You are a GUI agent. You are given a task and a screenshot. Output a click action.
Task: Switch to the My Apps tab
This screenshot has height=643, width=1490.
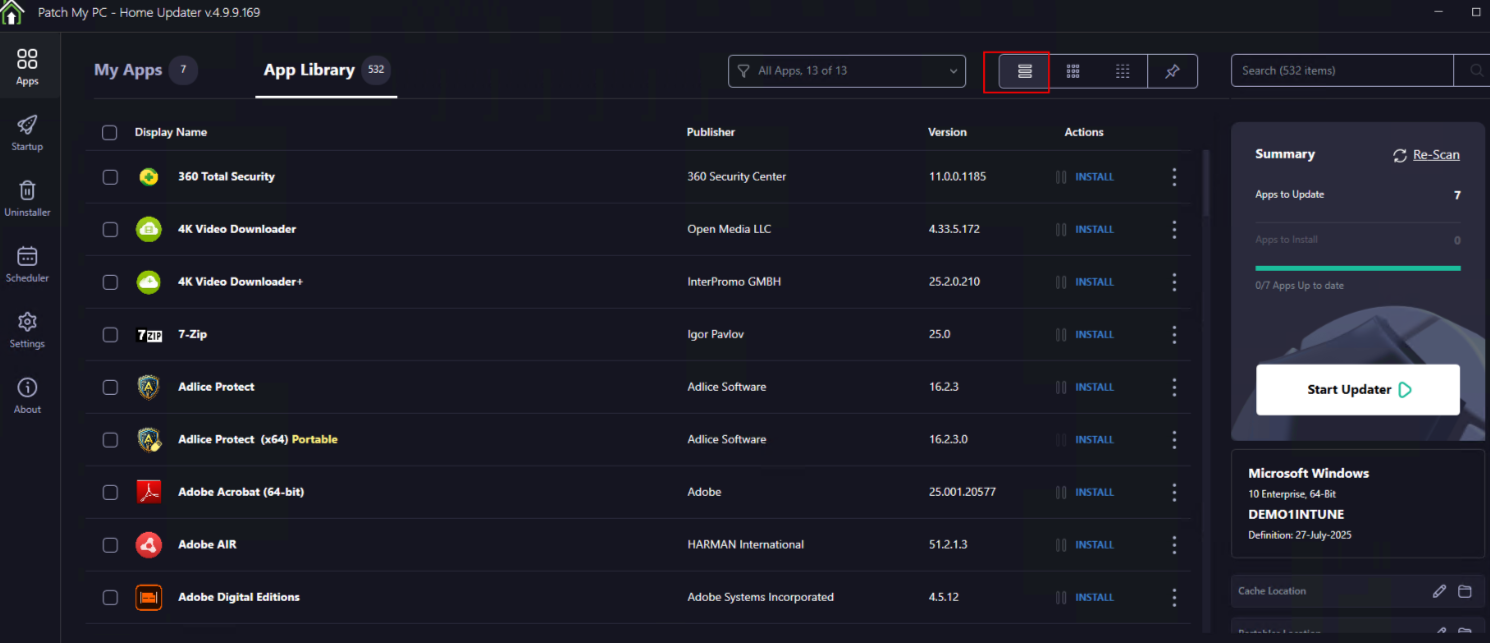coord(128,70)
